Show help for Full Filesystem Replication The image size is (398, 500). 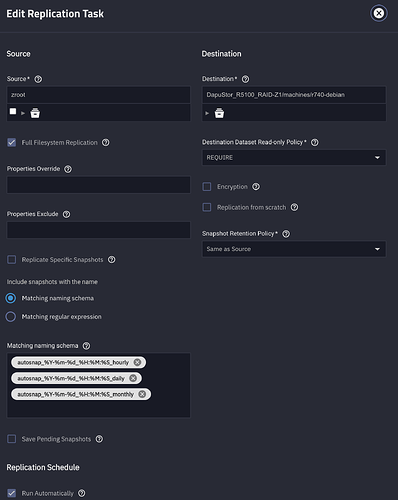point(106,142)
